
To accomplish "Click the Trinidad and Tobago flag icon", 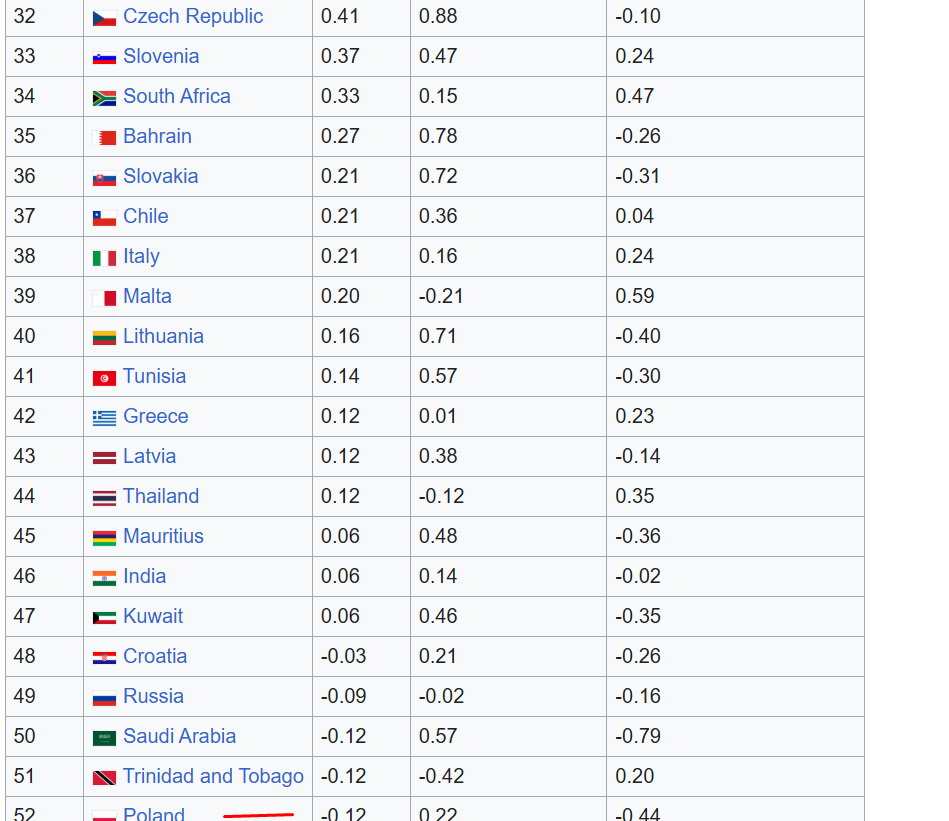I will coord(104,777).
